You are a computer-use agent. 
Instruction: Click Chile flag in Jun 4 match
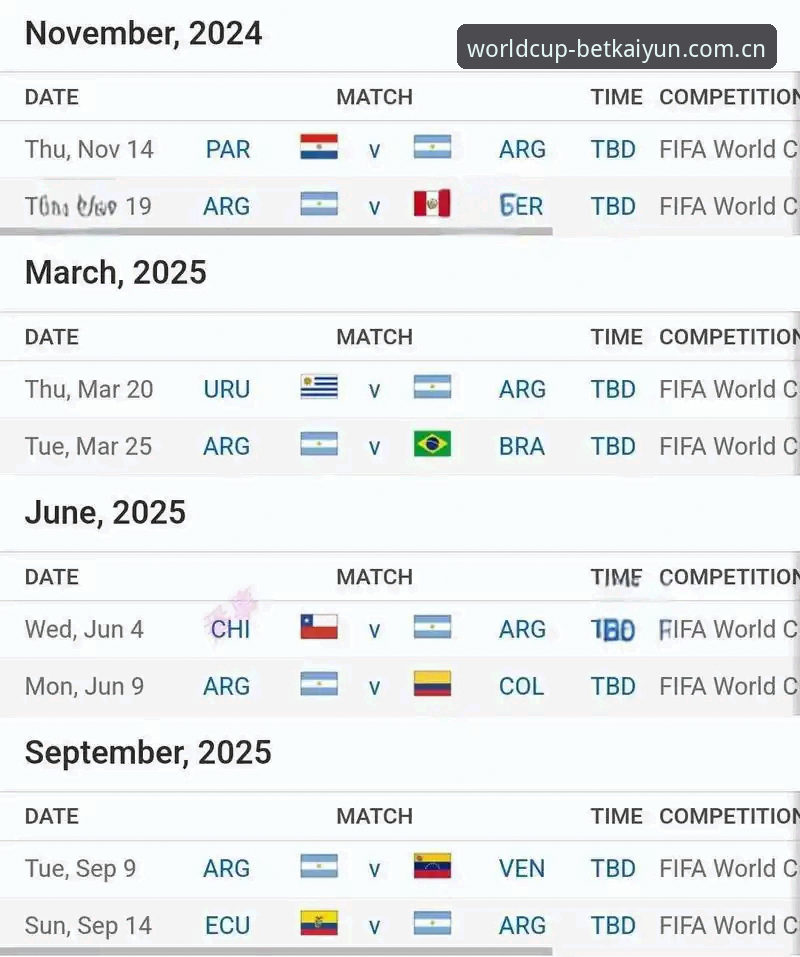[x=319, y=627]
